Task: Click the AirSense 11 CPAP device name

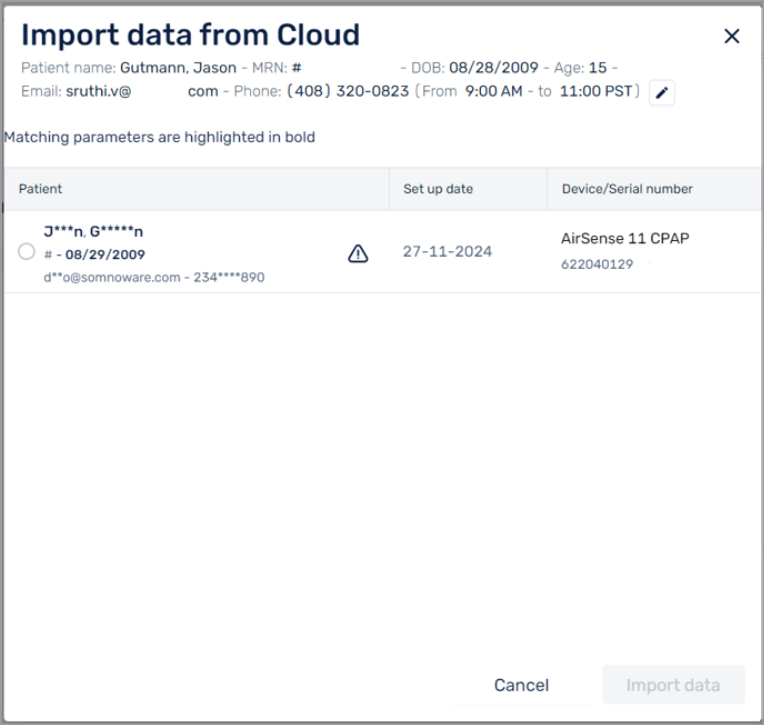Action: click(x=625, y=238)
